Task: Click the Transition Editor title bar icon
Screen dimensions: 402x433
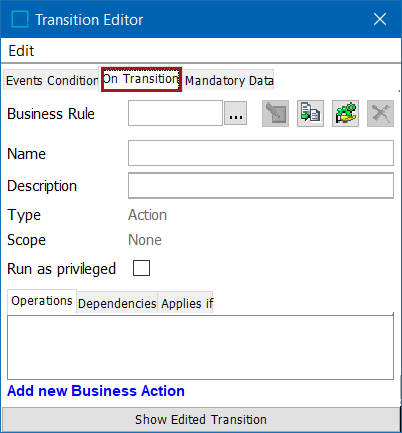Action: pos(20,19)
